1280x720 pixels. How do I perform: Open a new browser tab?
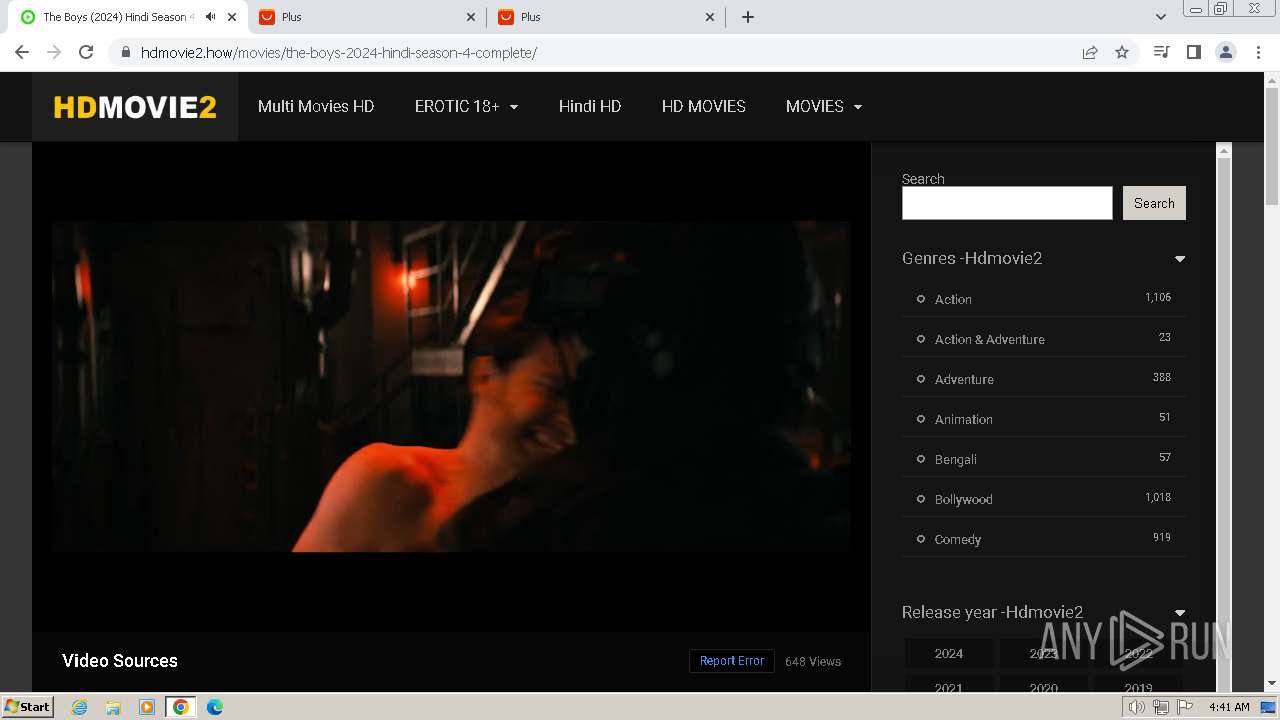[748, 17]
